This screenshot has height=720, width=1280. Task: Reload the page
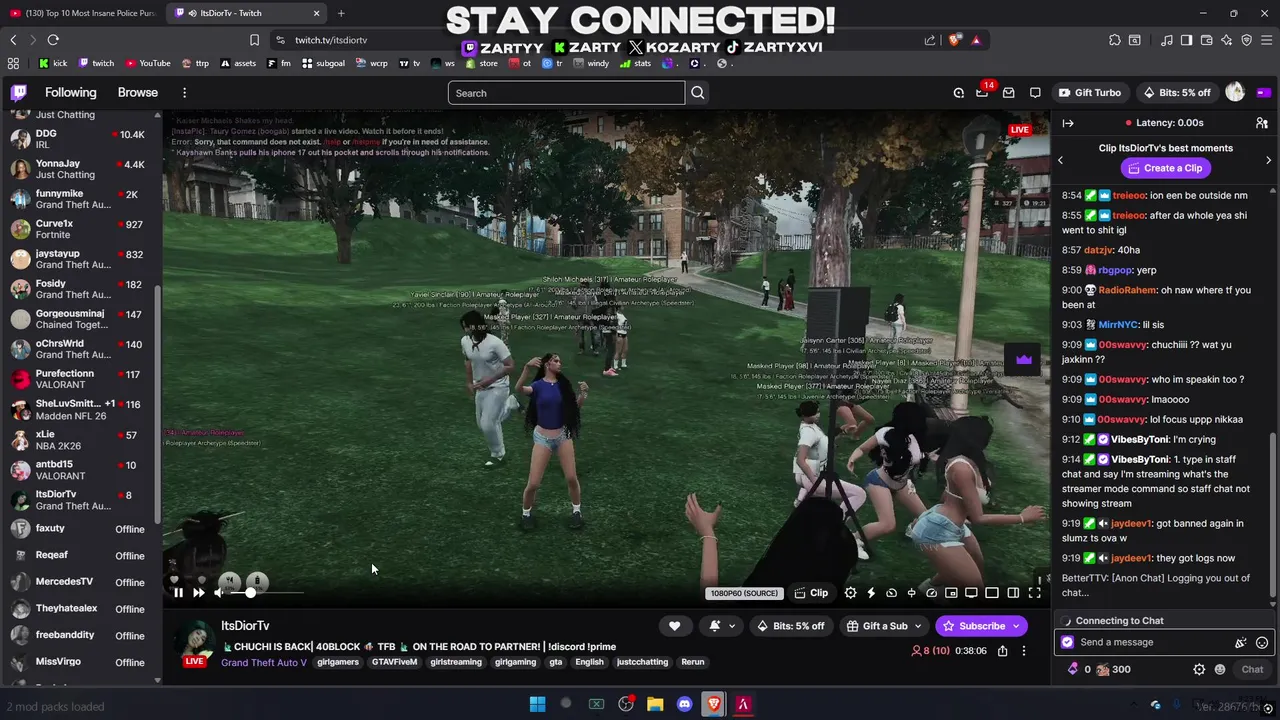tap(53, 40)
